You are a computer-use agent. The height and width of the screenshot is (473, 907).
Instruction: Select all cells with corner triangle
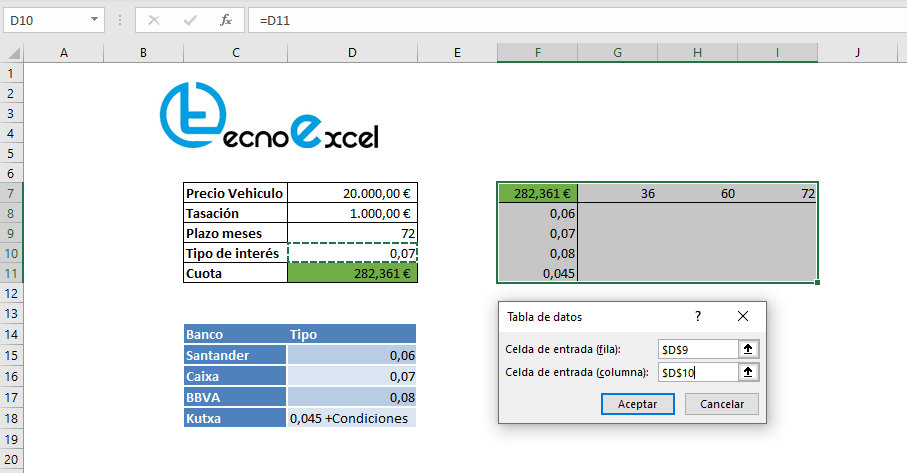click(x=12, y=53)
